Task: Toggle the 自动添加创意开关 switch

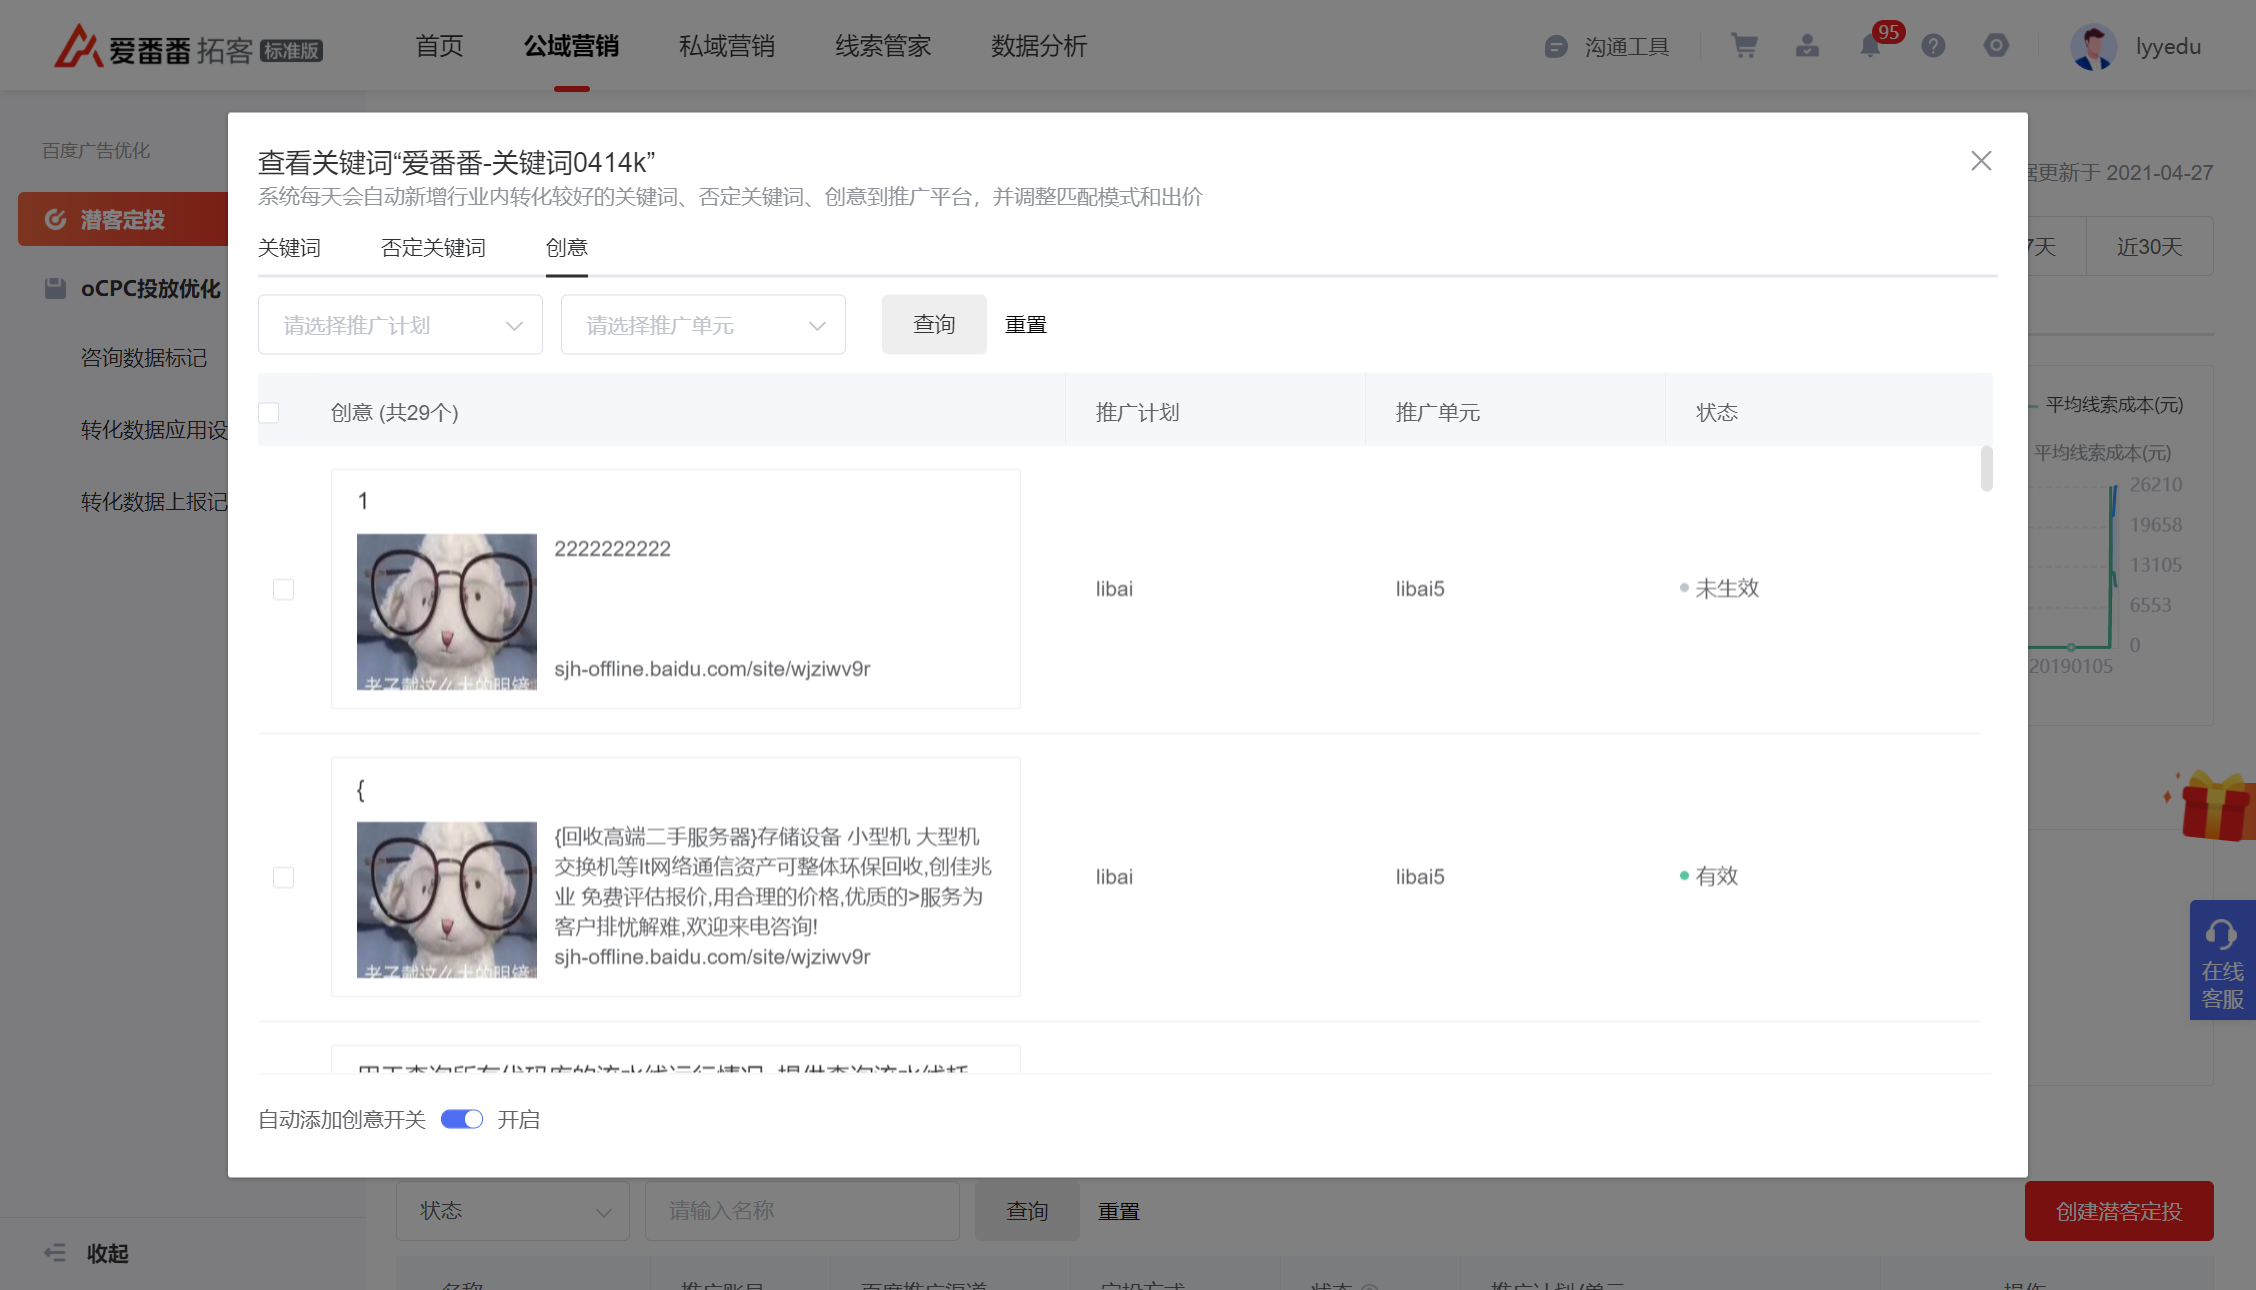Action: (462, 1119)
